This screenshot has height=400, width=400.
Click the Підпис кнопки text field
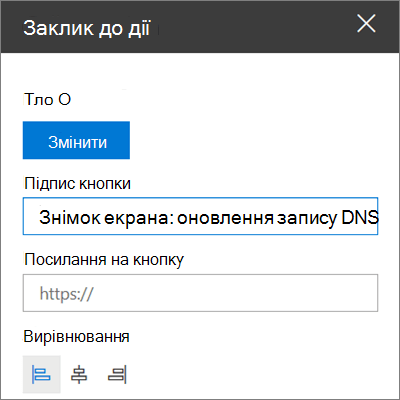coord(200,216)
